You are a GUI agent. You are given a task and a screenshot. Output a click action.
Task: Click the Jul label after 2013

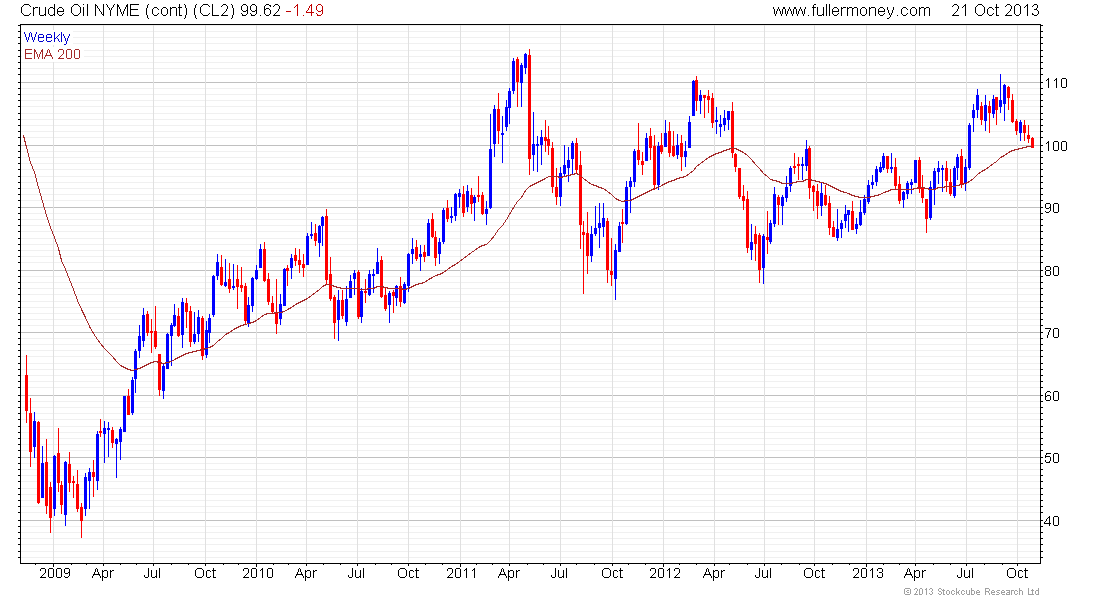[x=965, y=573]
